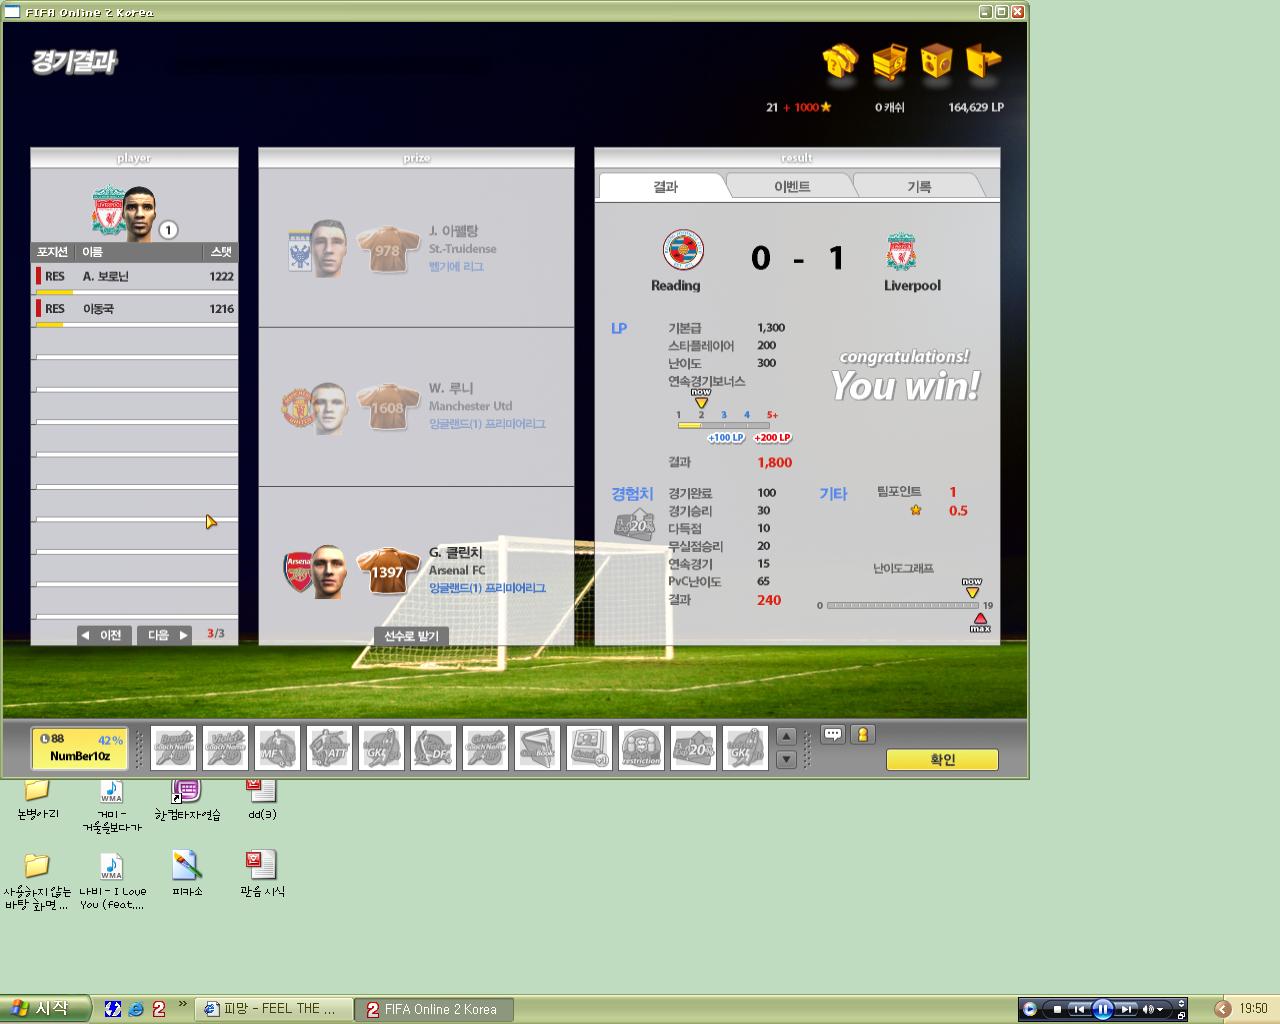
Task: Switch to the 이벤트 tab
Action: point(792,187)
